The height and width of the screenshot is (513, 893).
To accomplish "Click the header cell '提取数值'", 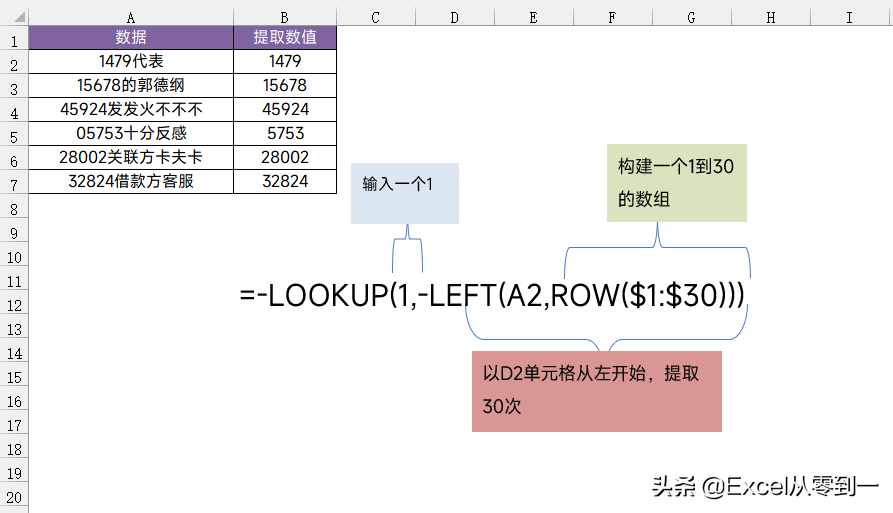I will (x=285, y=38).
